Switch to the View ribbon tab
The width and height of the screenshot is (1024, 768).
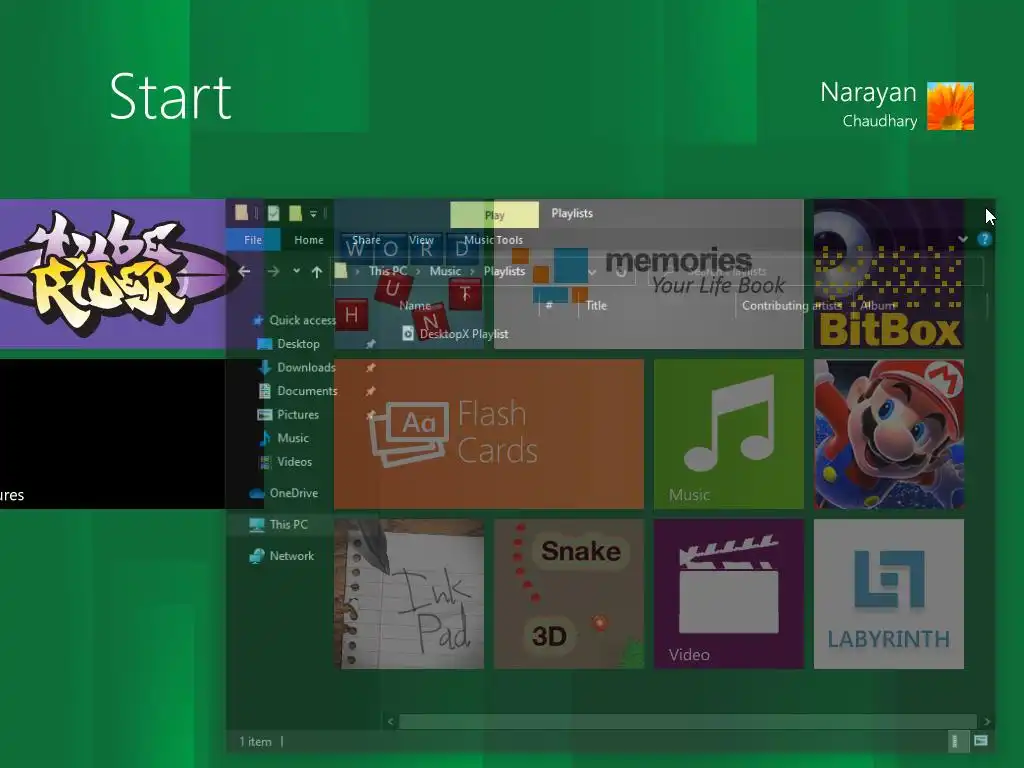(x=421, y=240)
